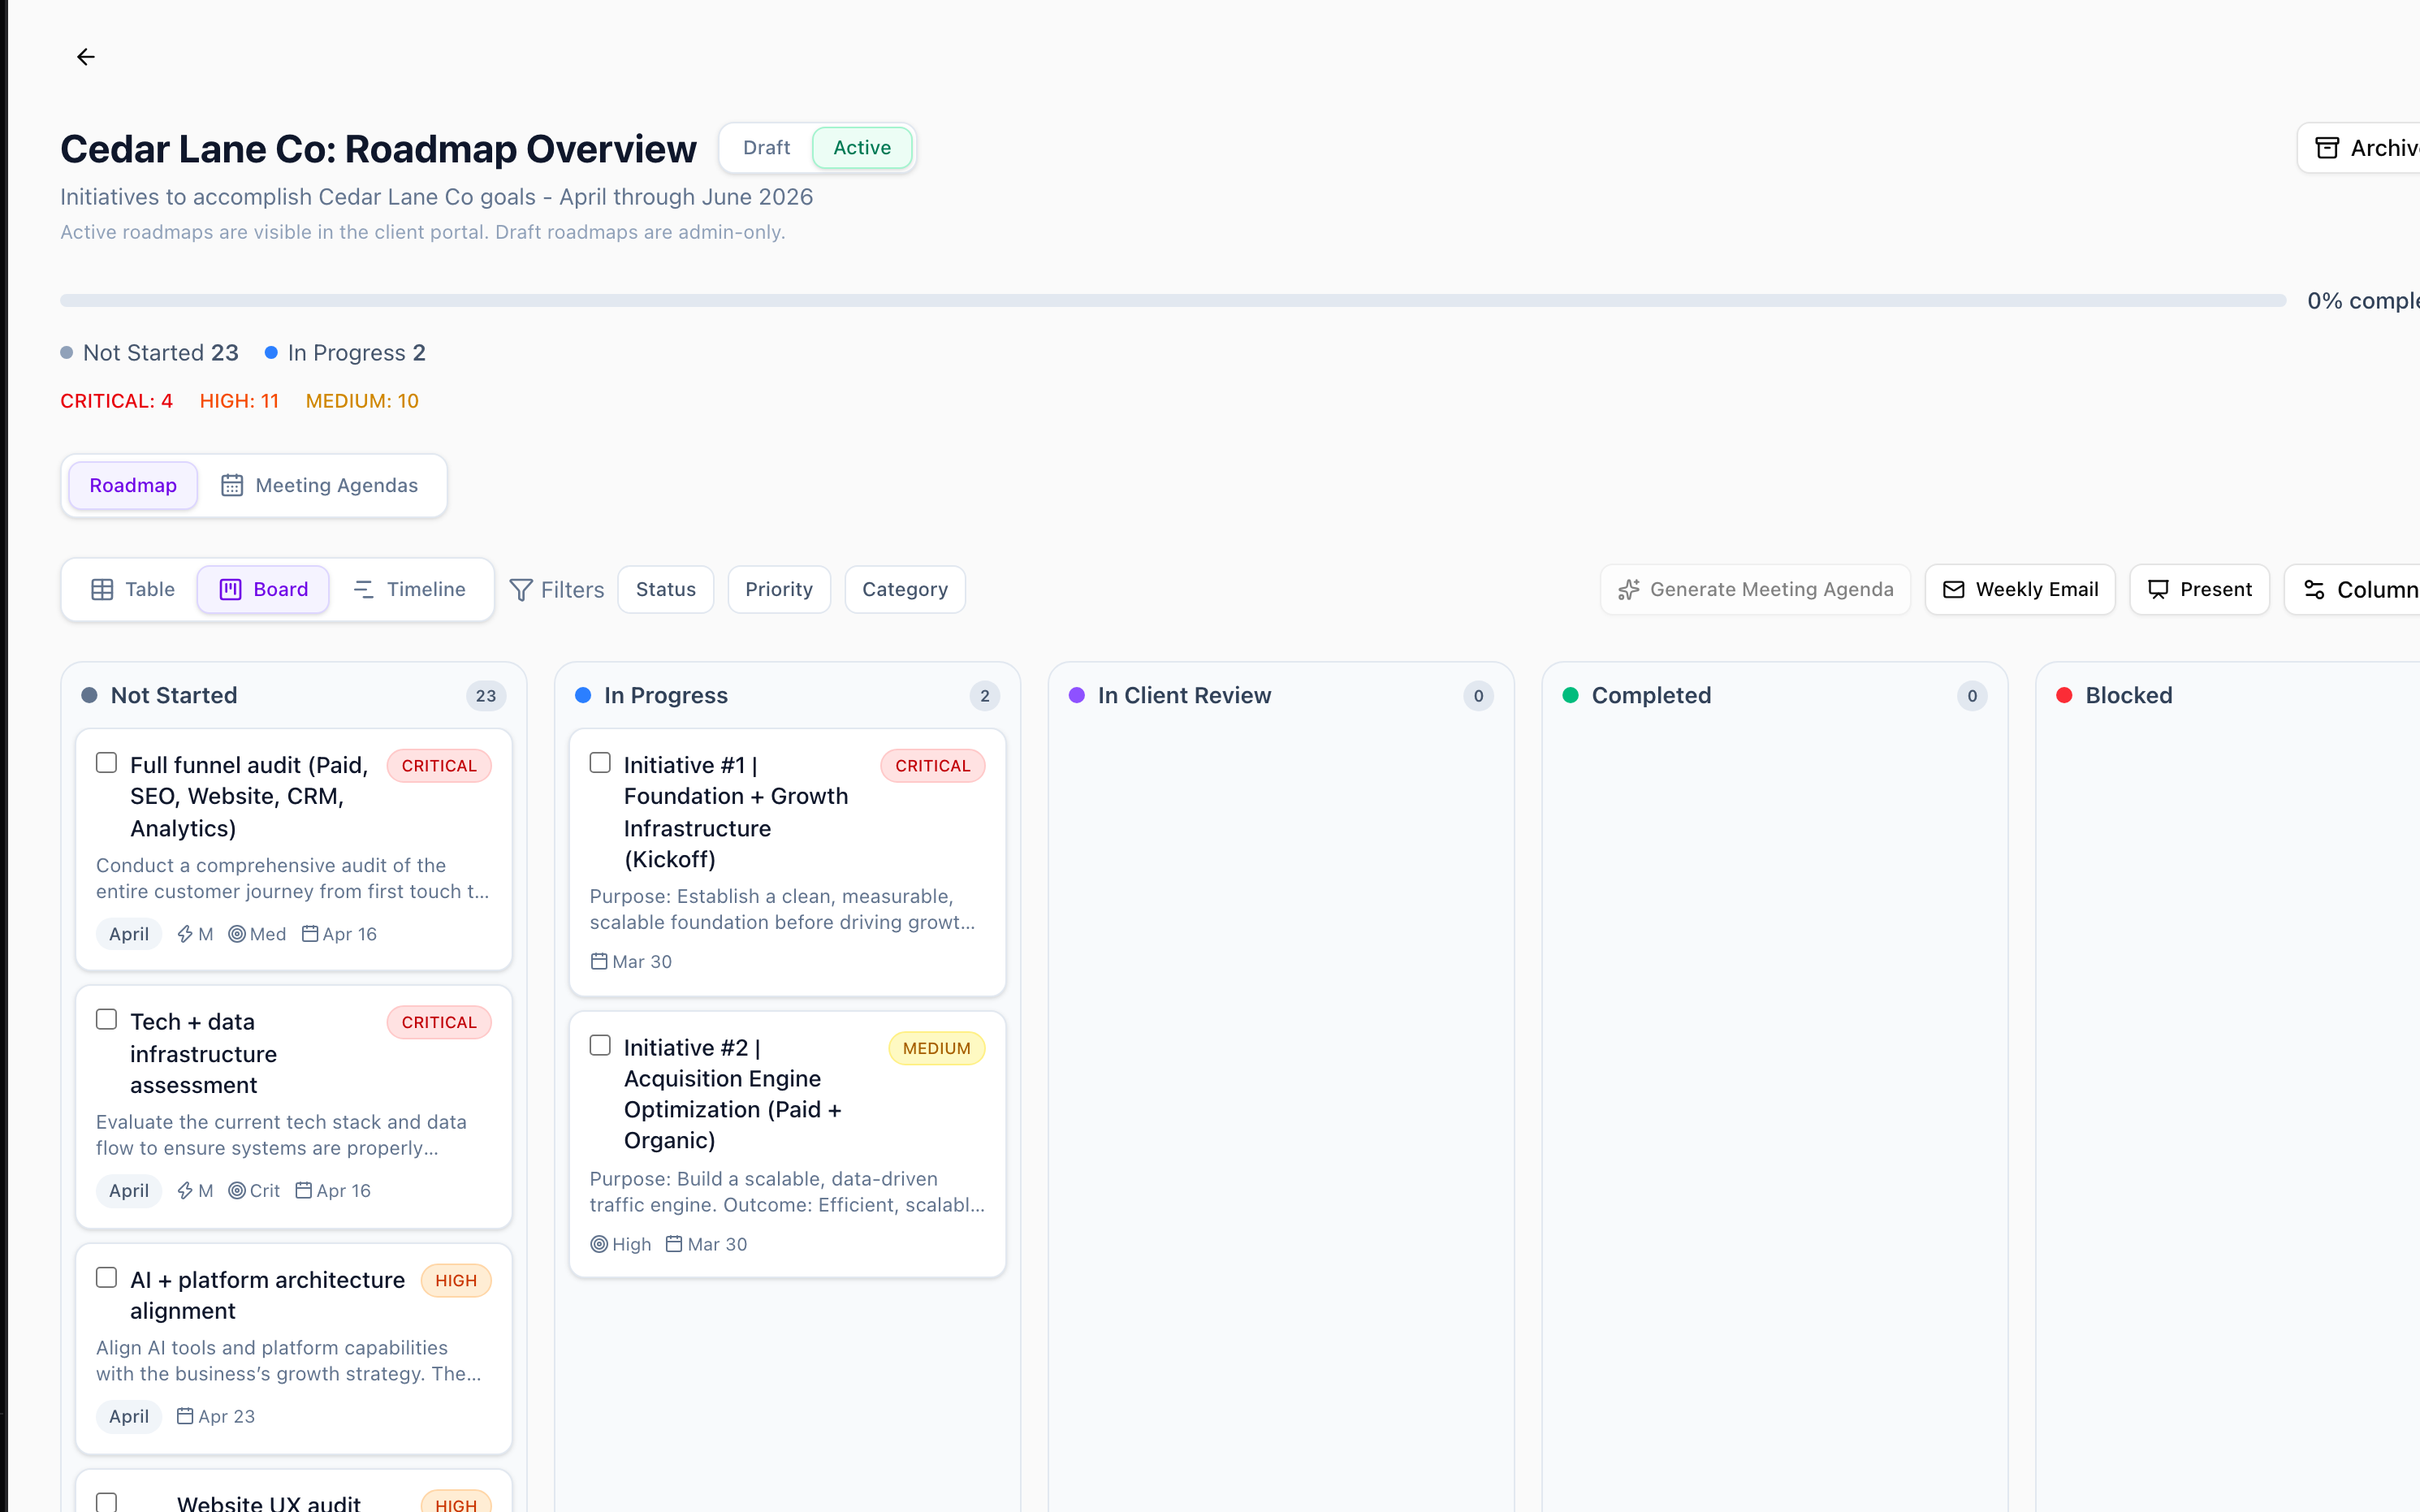Click the roadmap completion progress bar
The height and width of the screenshot is (1512, 2420).
pos(1173,300)
